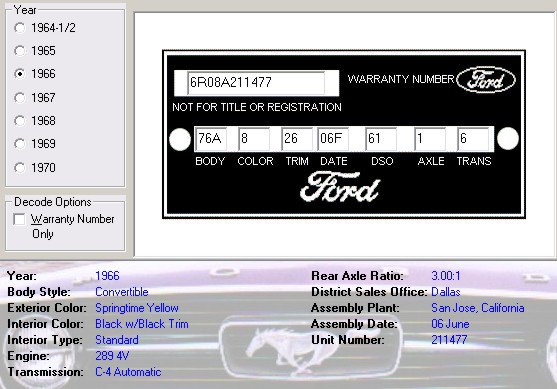Viewport: 557px width, 389px height.
Task: Click the Ford oval logo beside Warranty Number
Action: point(486,80)
